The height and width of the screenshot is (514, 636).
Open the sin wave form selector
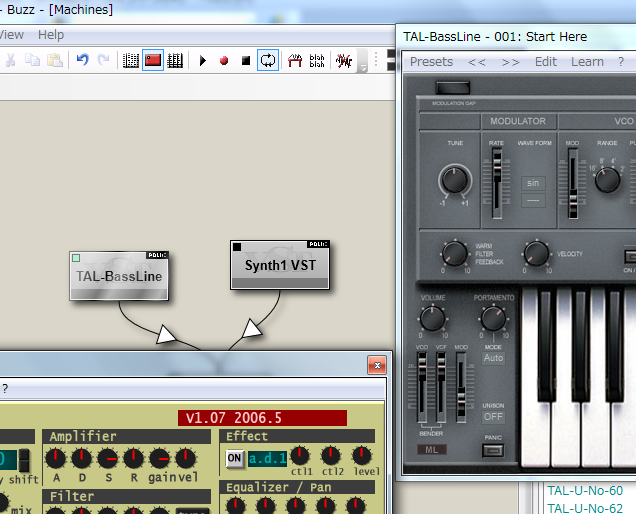(x=533, y=185)
